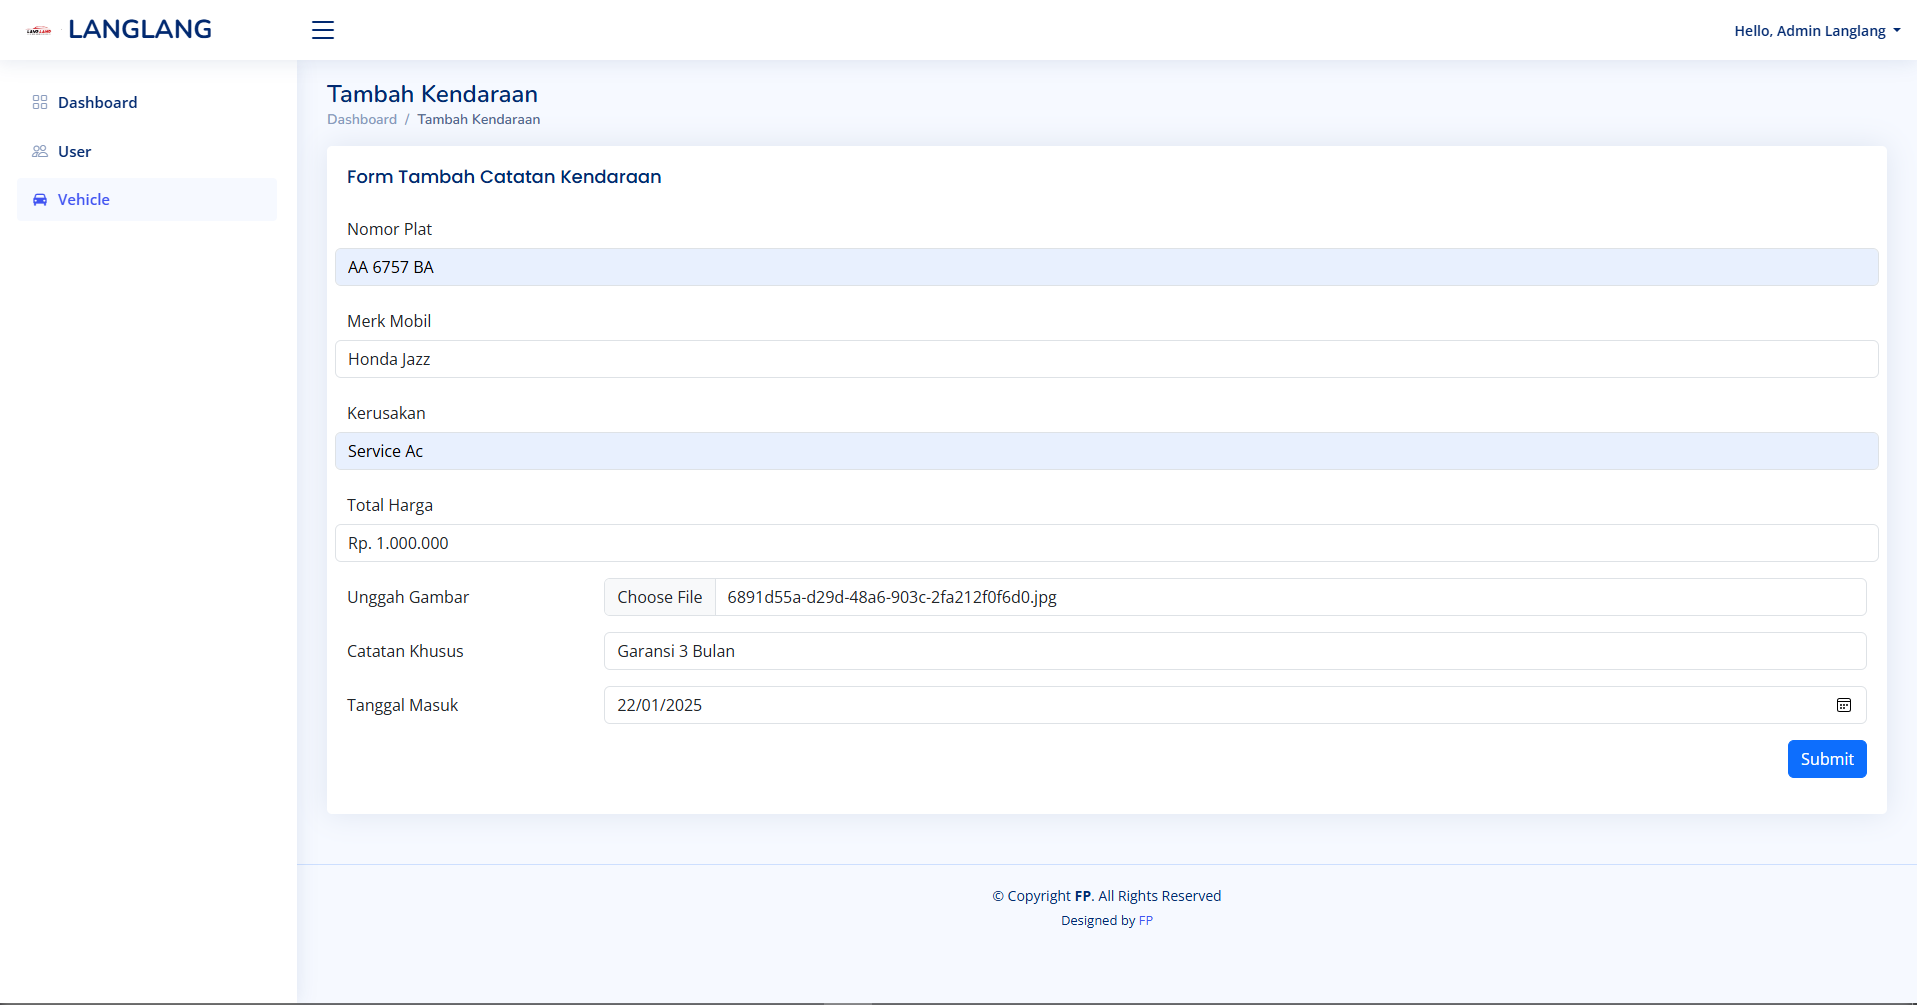Click the Catatan Khusus field

pos(1234,651)
